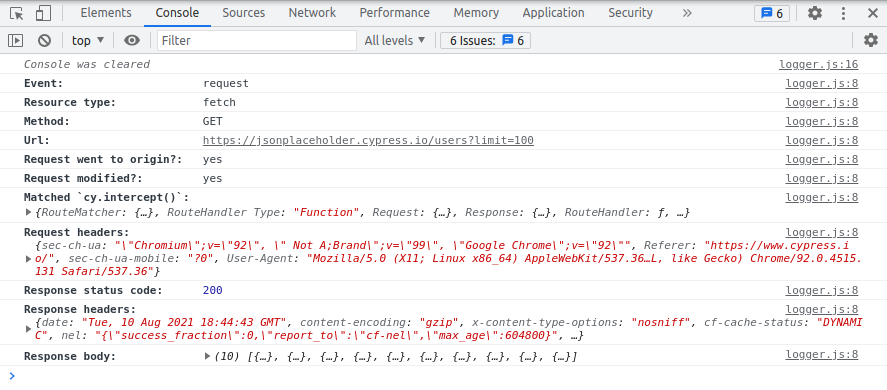Expand the Matched cy.intercept() object
This screenshot has width=887, height=390.
click(29, 213)
